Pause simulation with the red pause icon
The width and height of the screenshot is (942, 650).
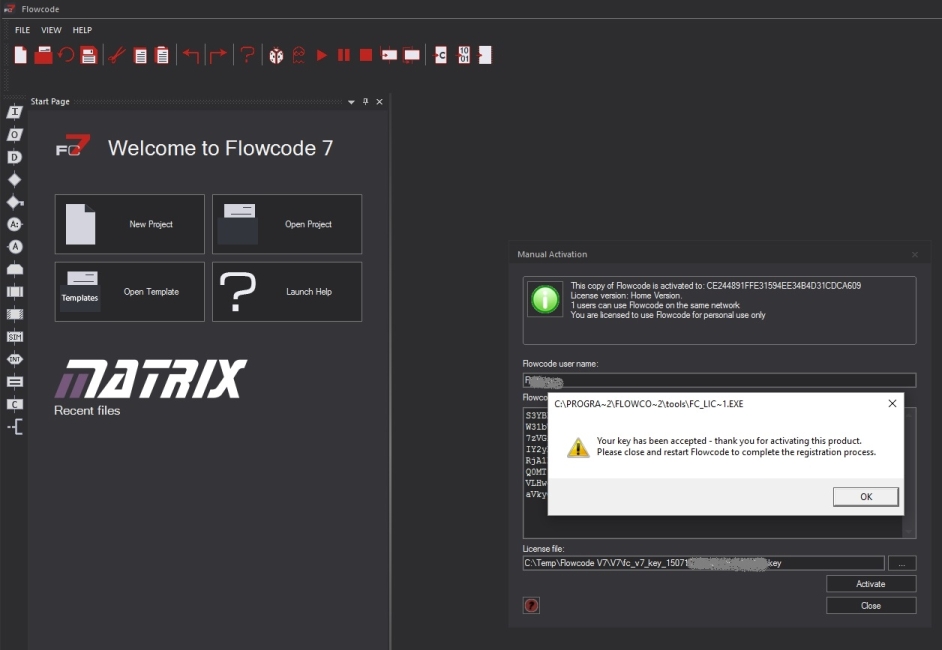click(x=344, y=55)
